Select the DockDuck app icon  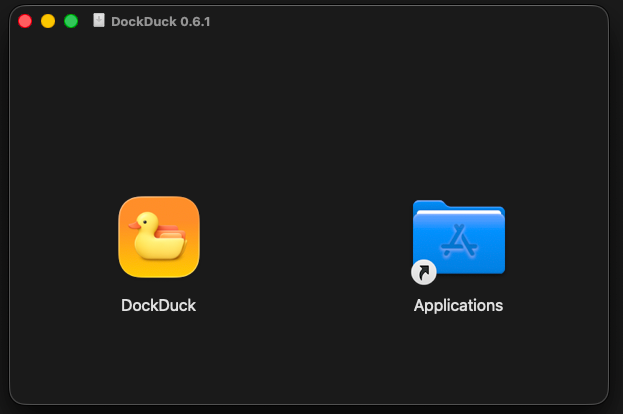pyautogui.click(x=159, y=237)
